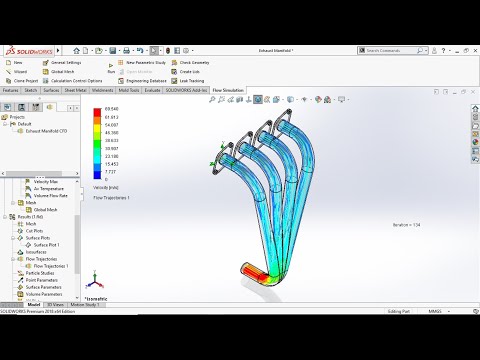Collapse the Default project node
This screenshot has height=360, width=480.
(5, 124)
